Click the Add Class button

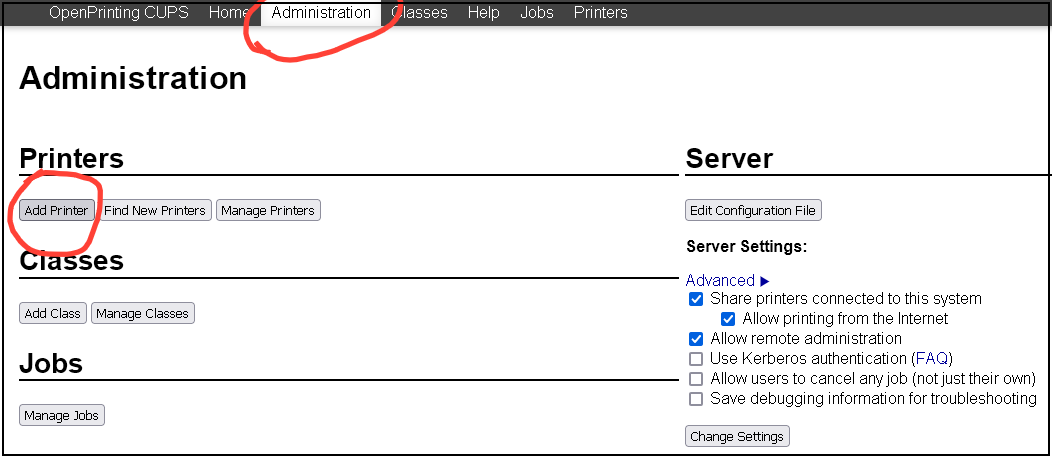[x=53, y=313]
